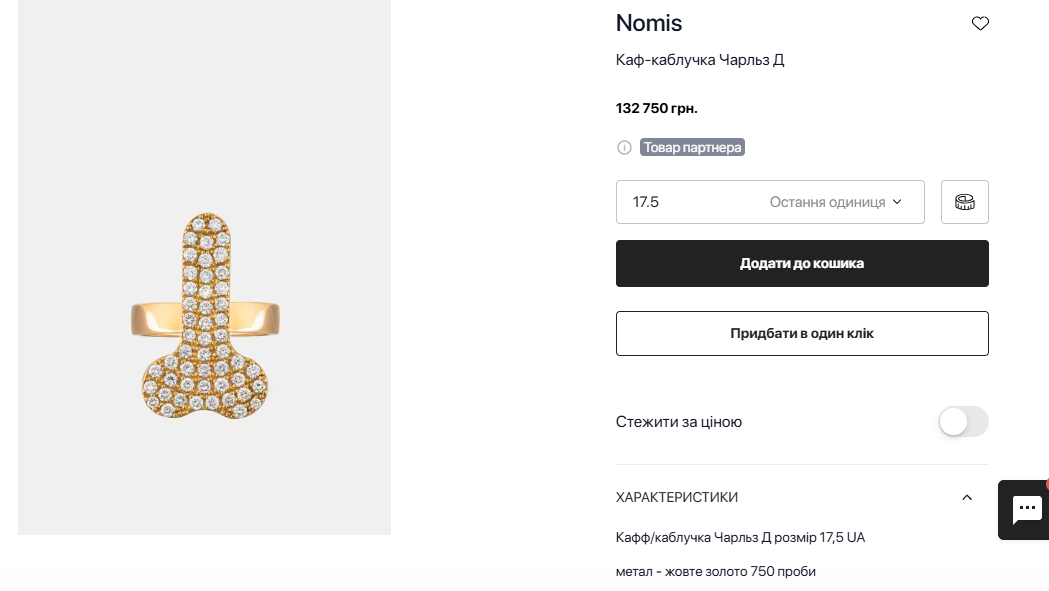Click the Остання одиниця stock text

tap(827, 202)
